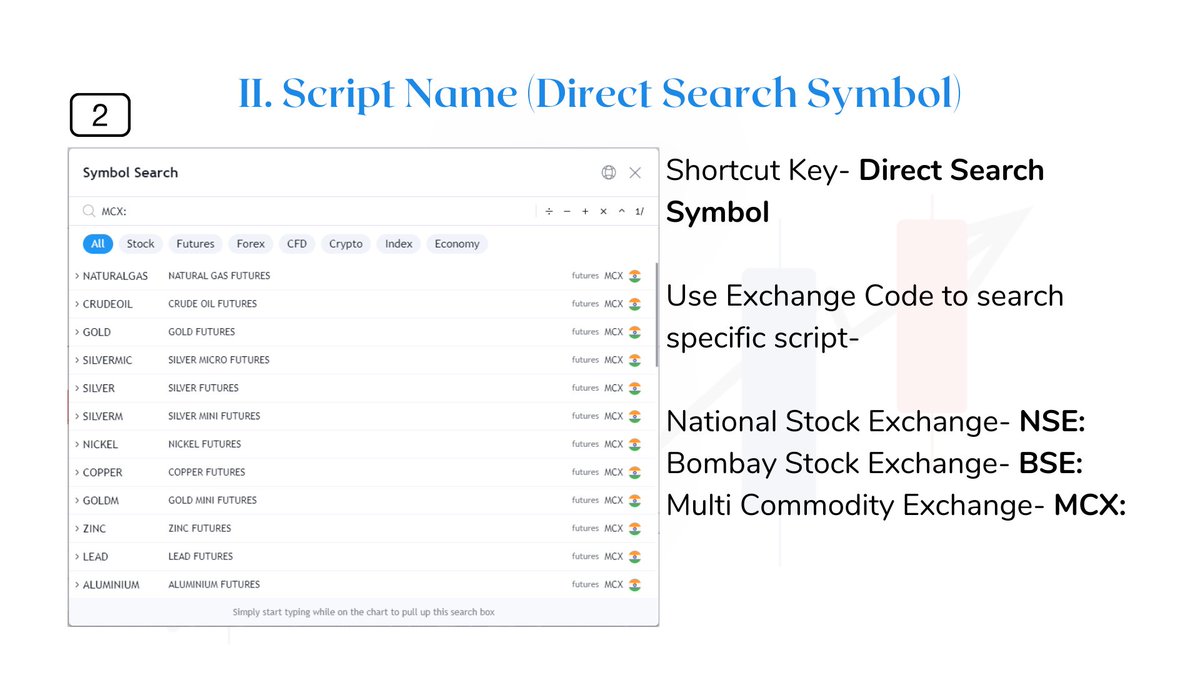The height and width of the screenshot is (675, 1200).
Task: Select NATURAL GAS FUTURES description
Action: [219, 276]
